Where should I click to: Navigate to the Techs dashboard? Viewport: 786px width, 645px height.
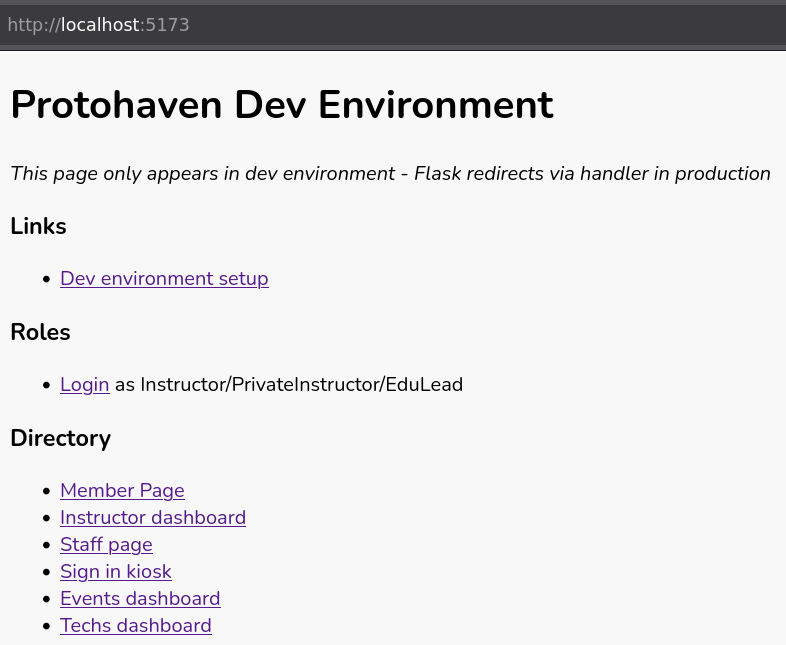tap(135, 626)
